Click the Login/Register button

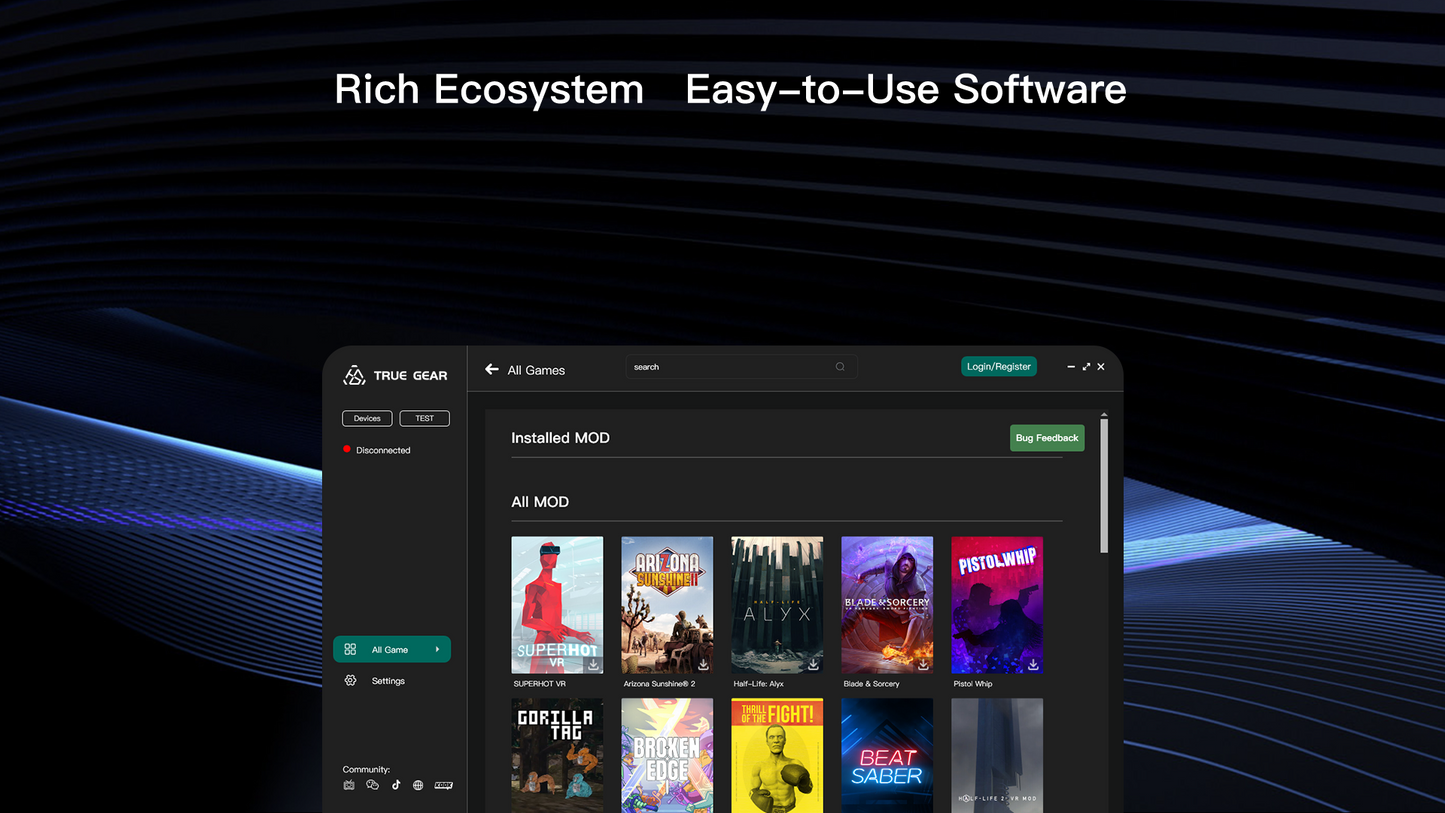pyautogui.click(x=998, y=367)
